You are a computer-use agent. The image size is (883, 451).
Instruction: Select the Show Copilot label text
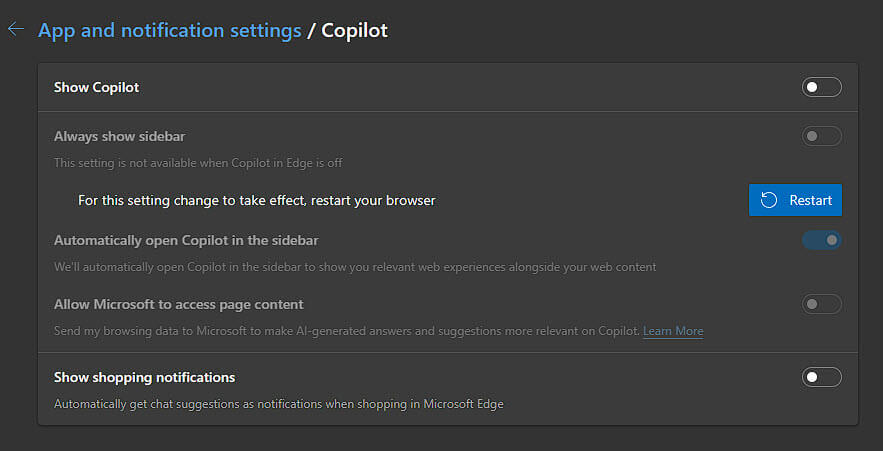click(x=96, y=88)
